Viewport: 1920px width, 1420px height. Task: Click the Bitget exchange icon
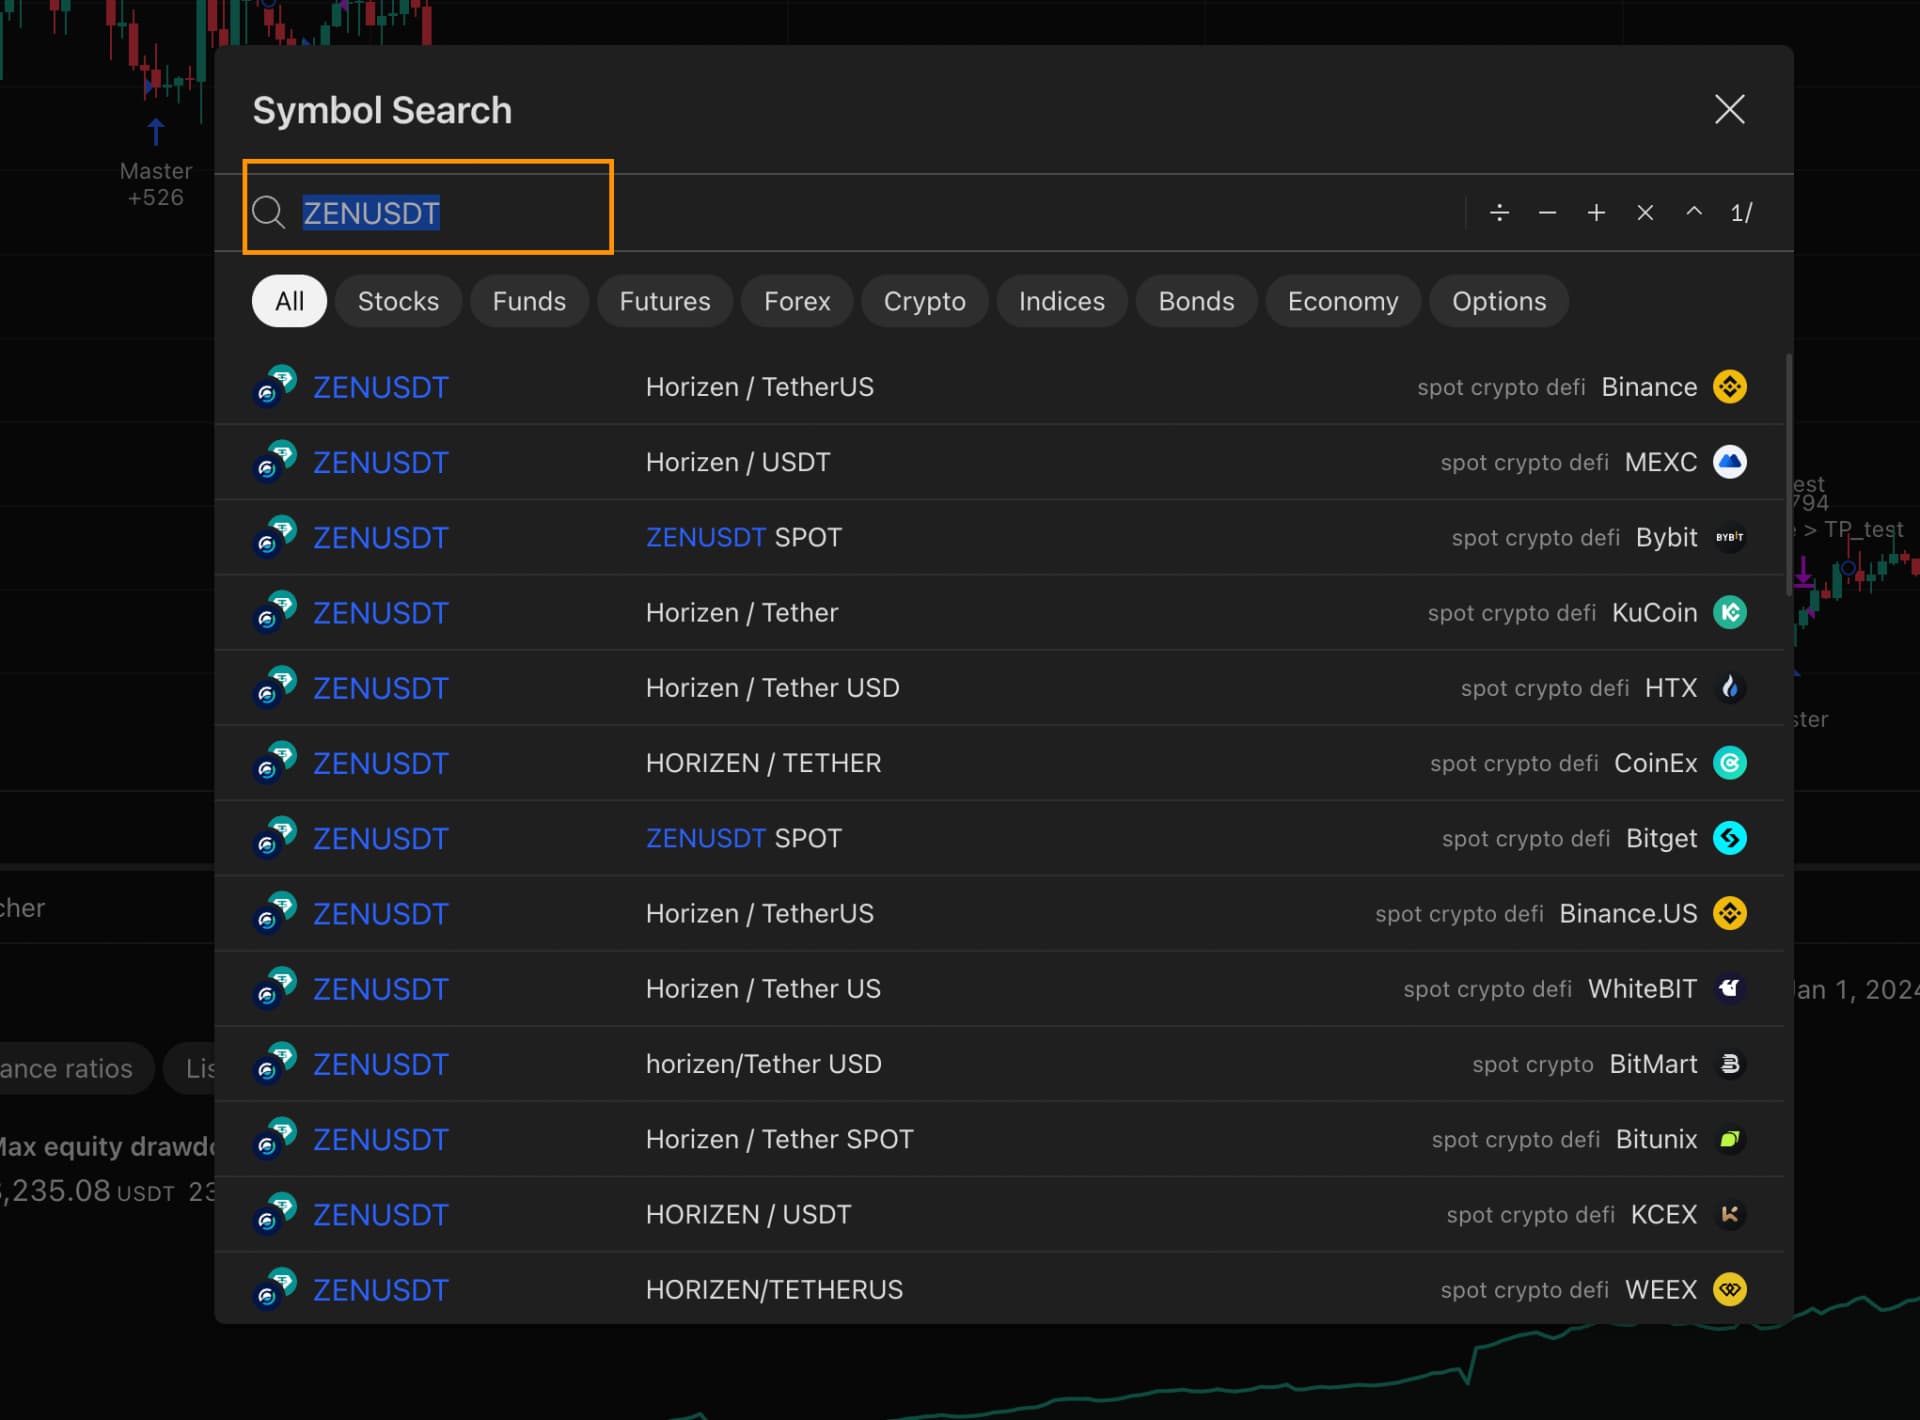1731,838
